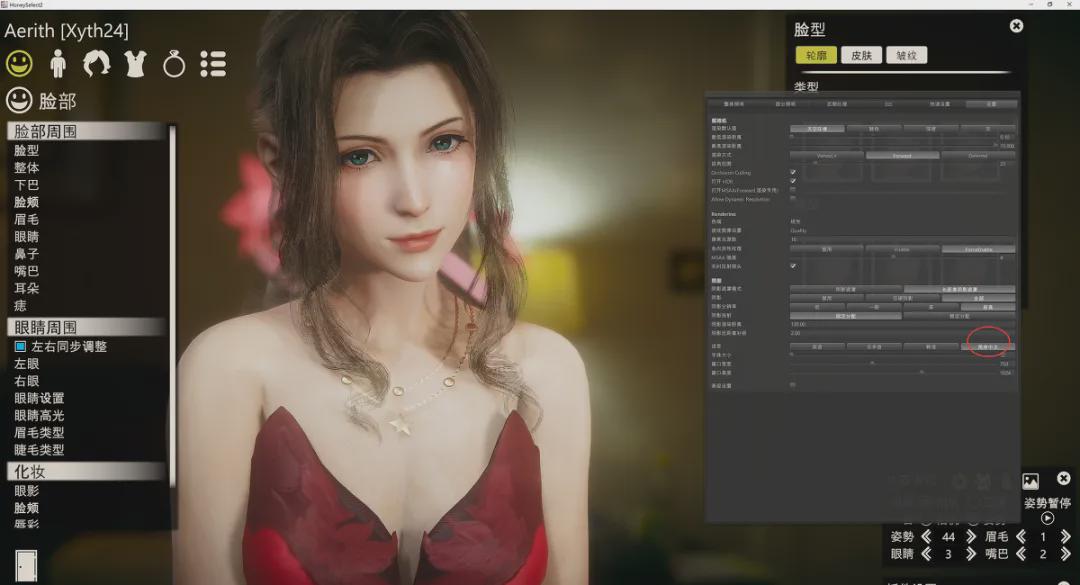Click the character name Aerith [Xyth24]
This screenshot has height=585, width=1080.
pyautogui.click(x=66, y=30)
